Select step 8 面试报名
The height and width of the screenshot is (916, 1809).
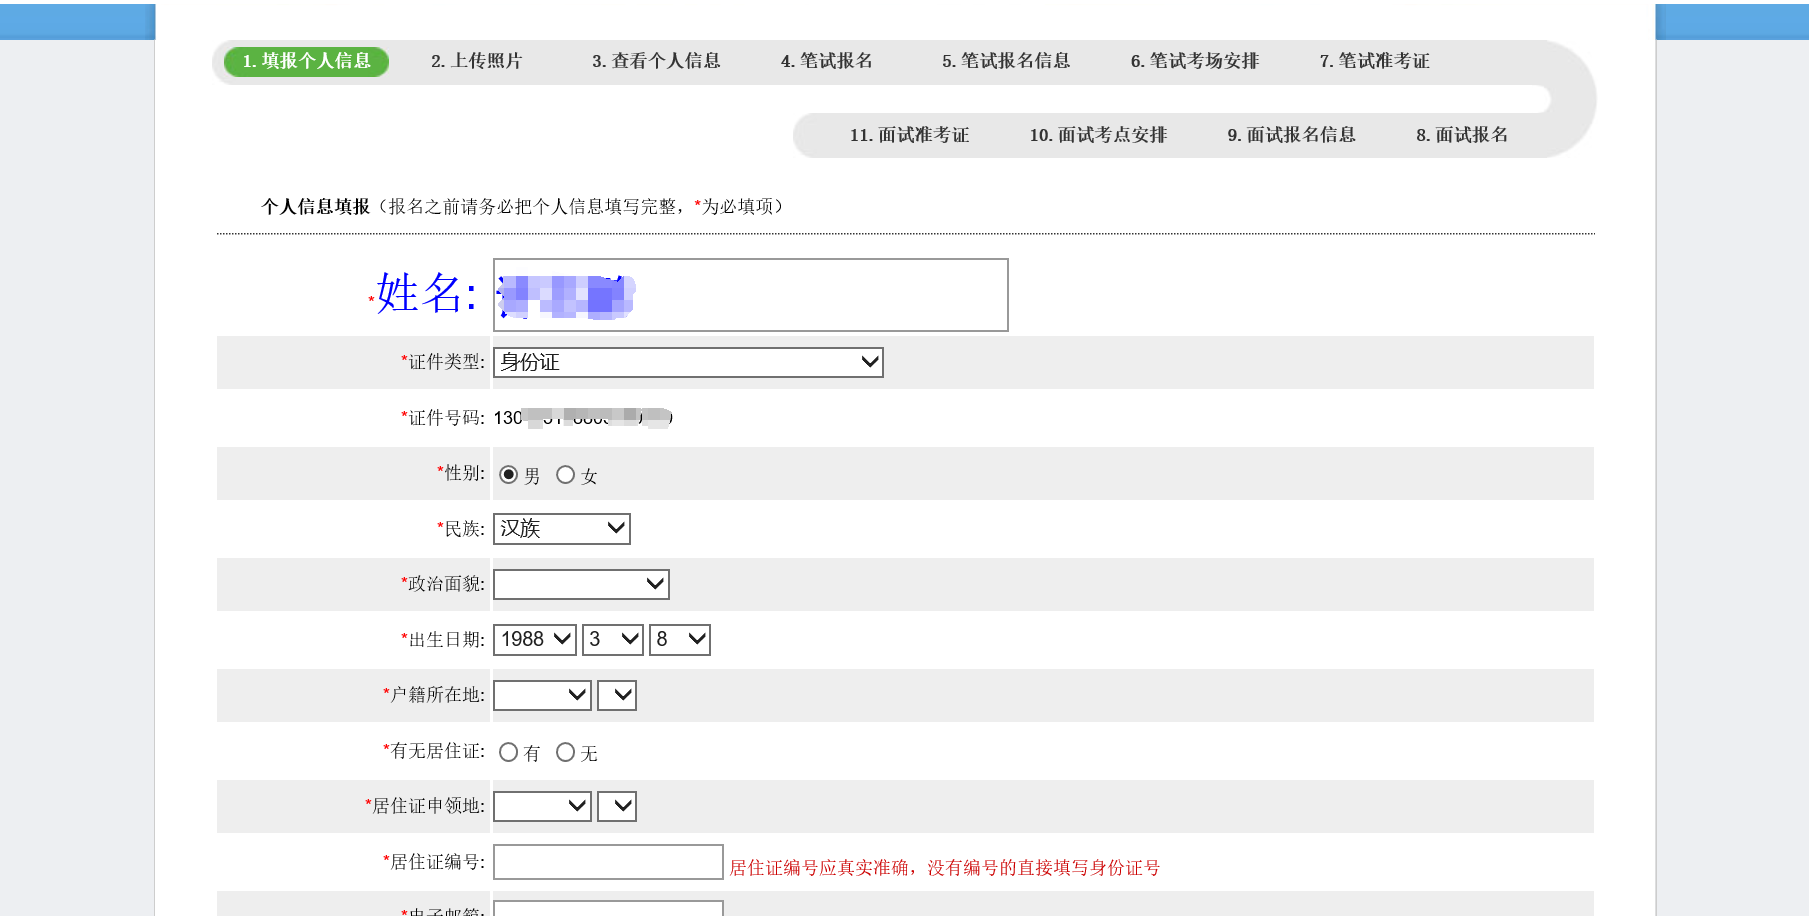(1462, 135)
